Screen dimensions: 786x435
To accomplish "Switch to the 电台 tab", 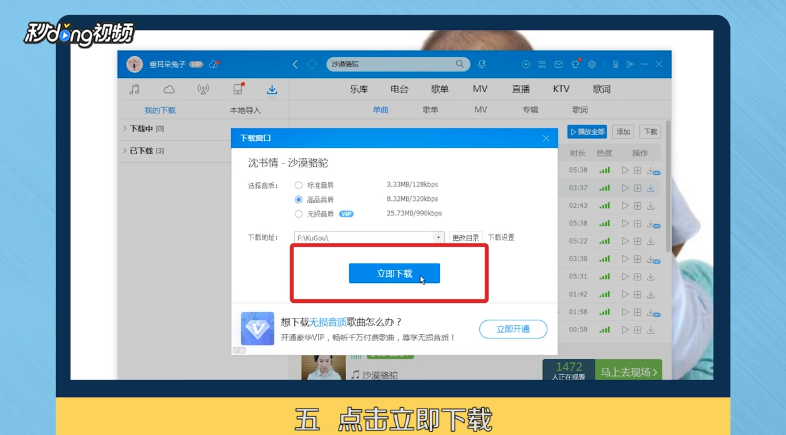I will (x=399, y=89).
